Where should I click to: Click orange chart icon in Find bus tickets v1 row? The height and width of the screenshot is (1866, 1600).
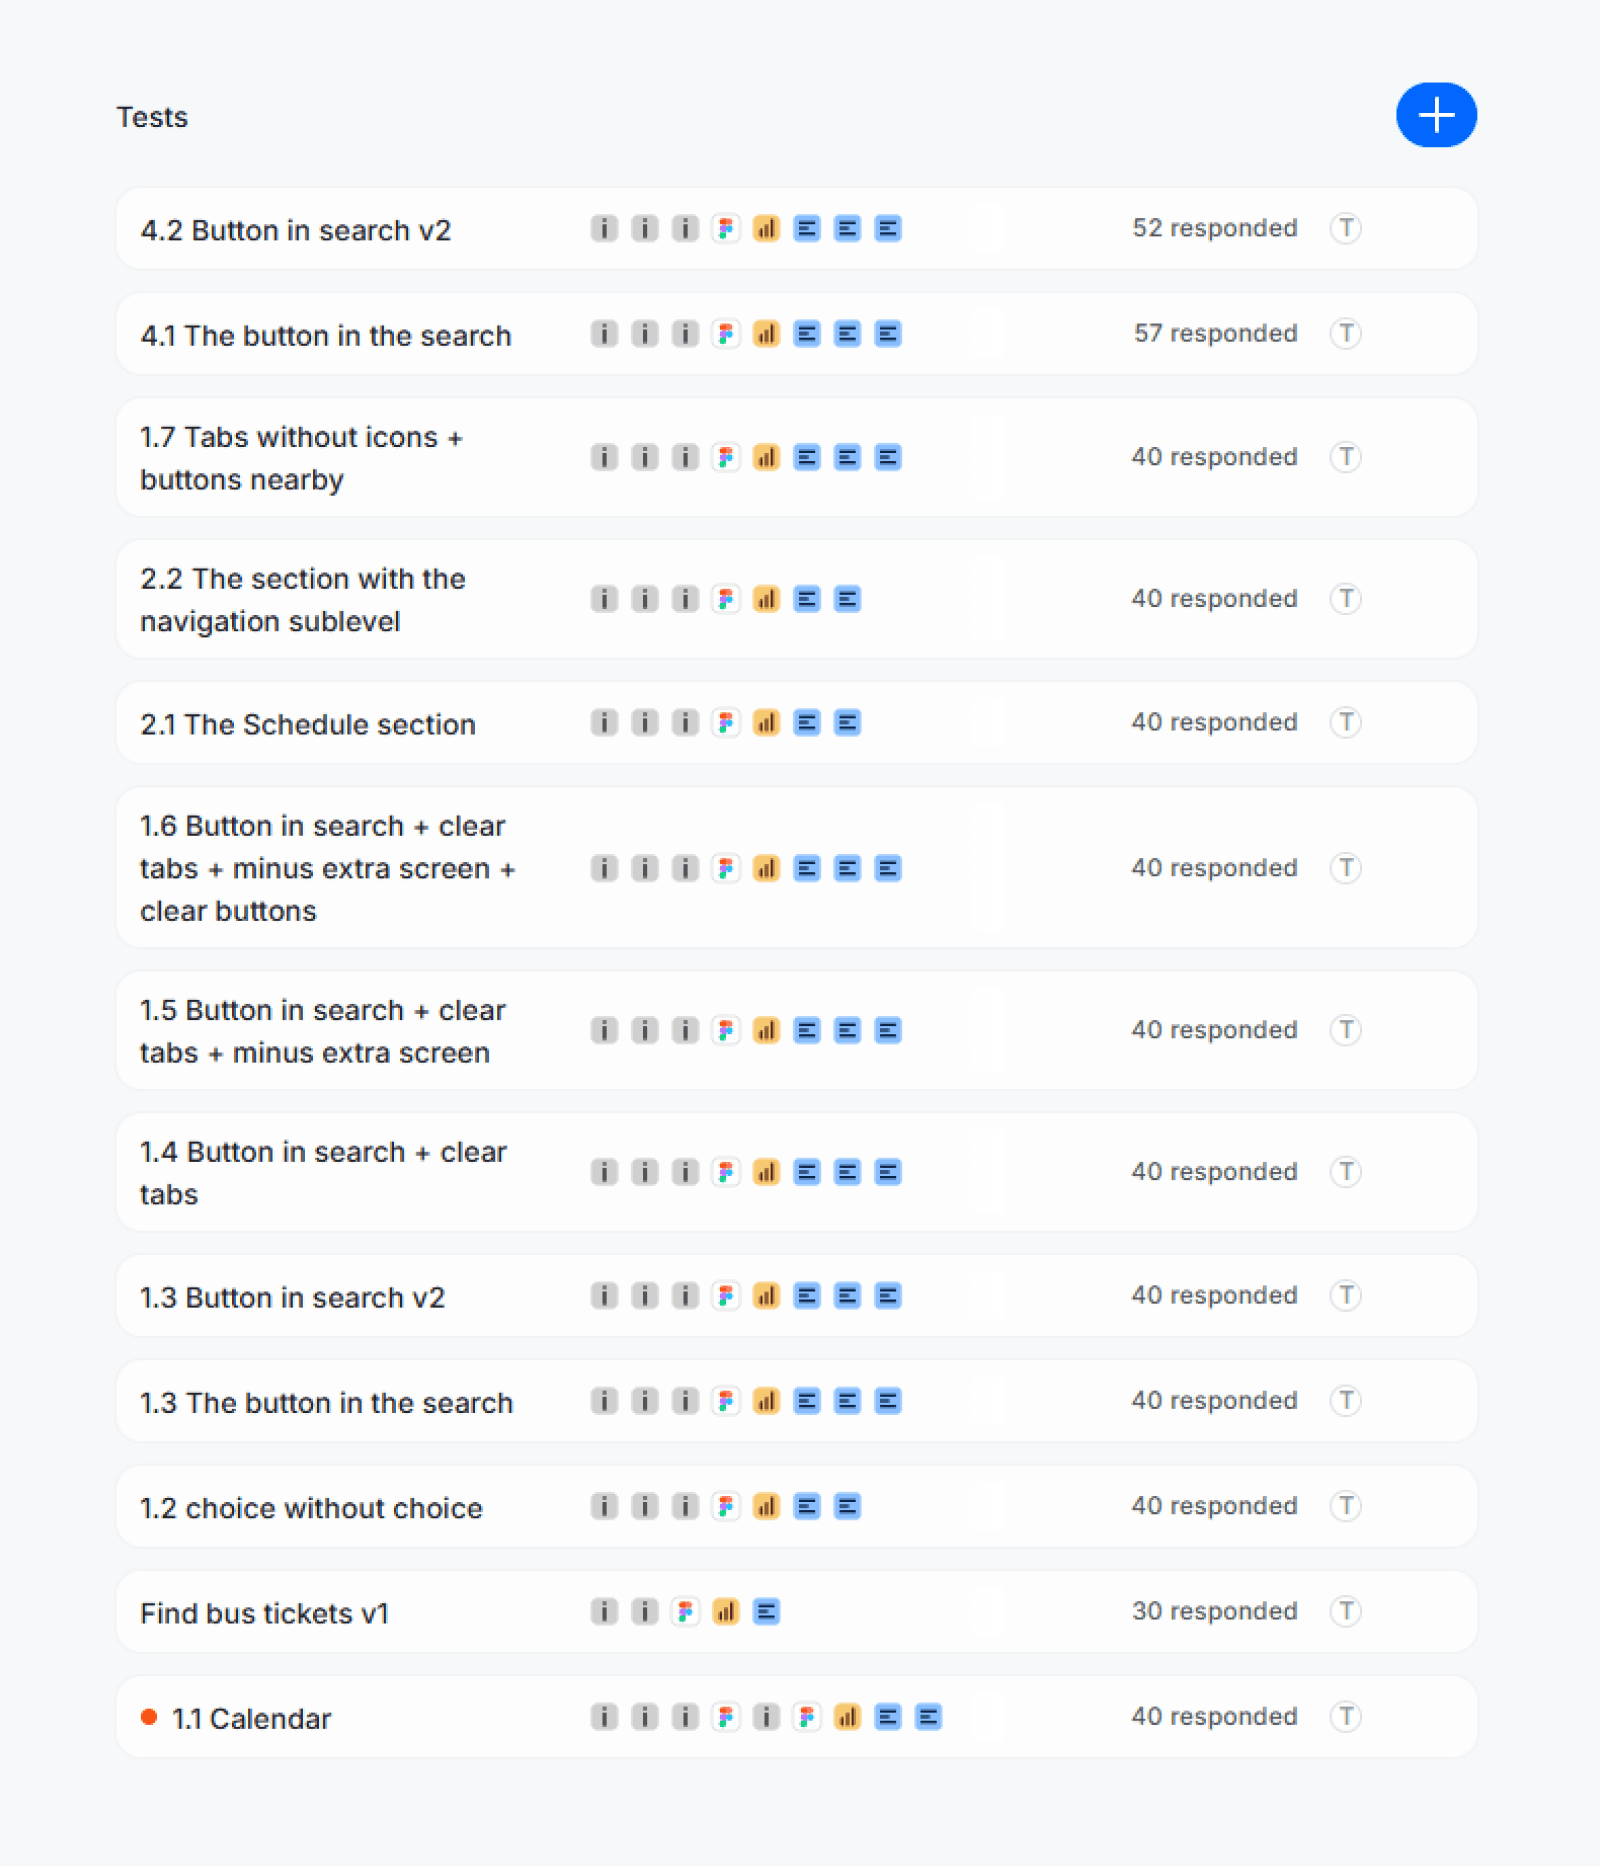[x=726, y=1612]
